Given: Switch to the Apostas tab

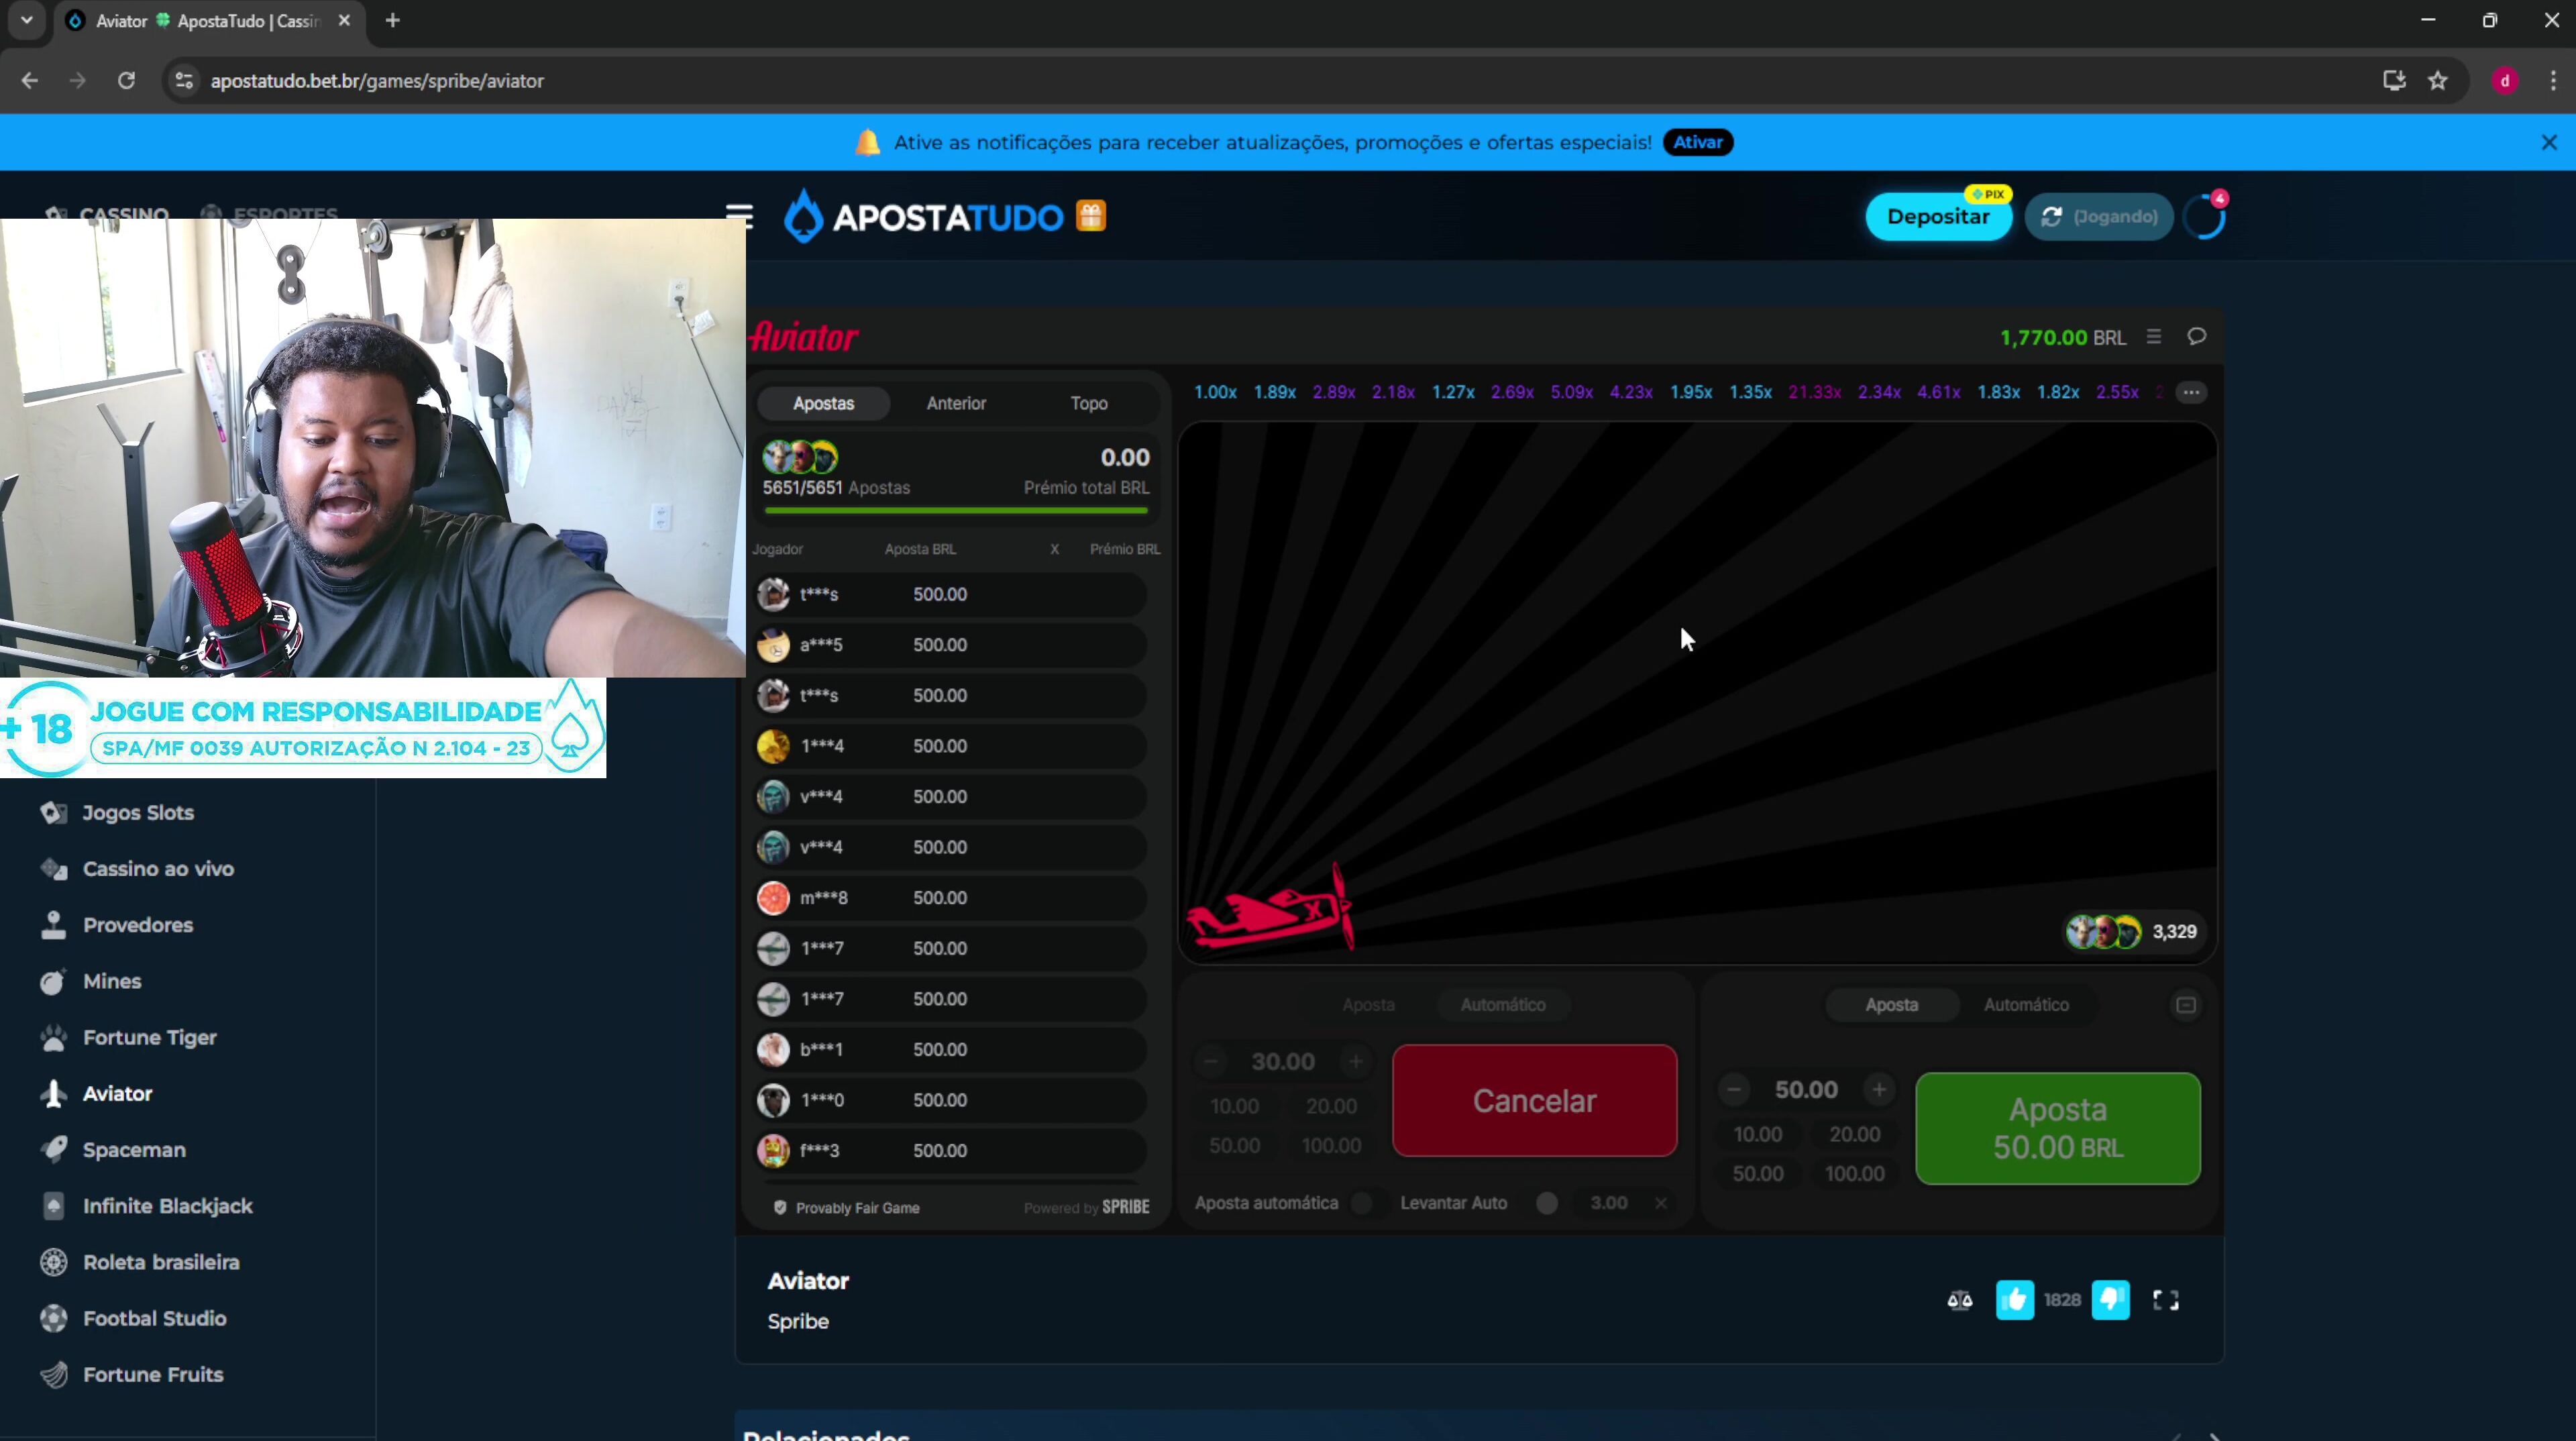Looking at the screenshot, I should point(823,403).
